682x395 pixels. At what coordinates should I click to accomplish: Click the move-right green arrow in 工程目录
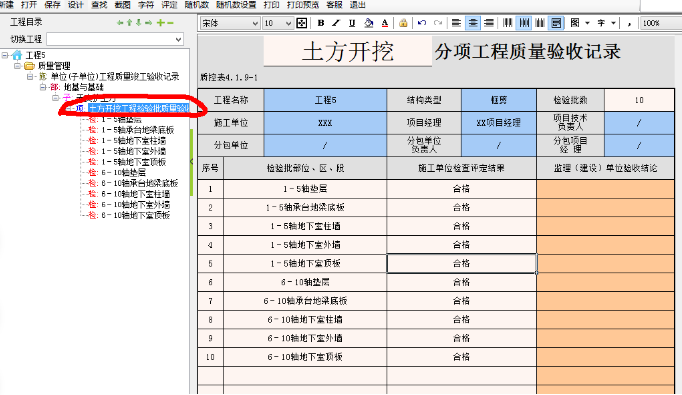pyautogui.click(x=148, y=23)
